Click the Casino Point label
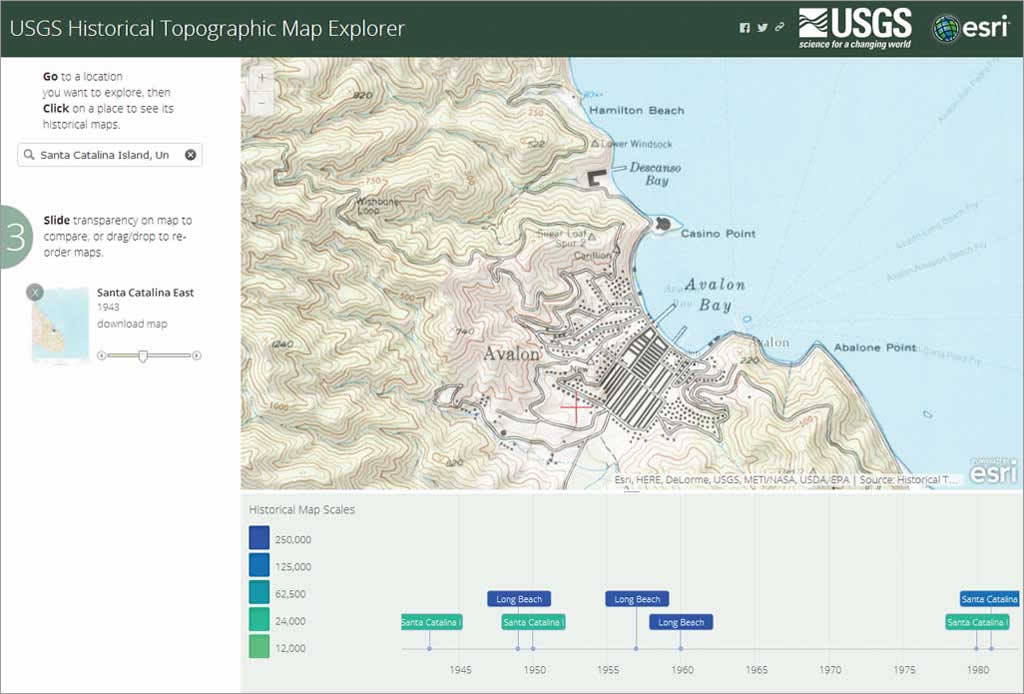Image resolution: width=1024 pixels, height=694 pixels. (x=718, y=233)
